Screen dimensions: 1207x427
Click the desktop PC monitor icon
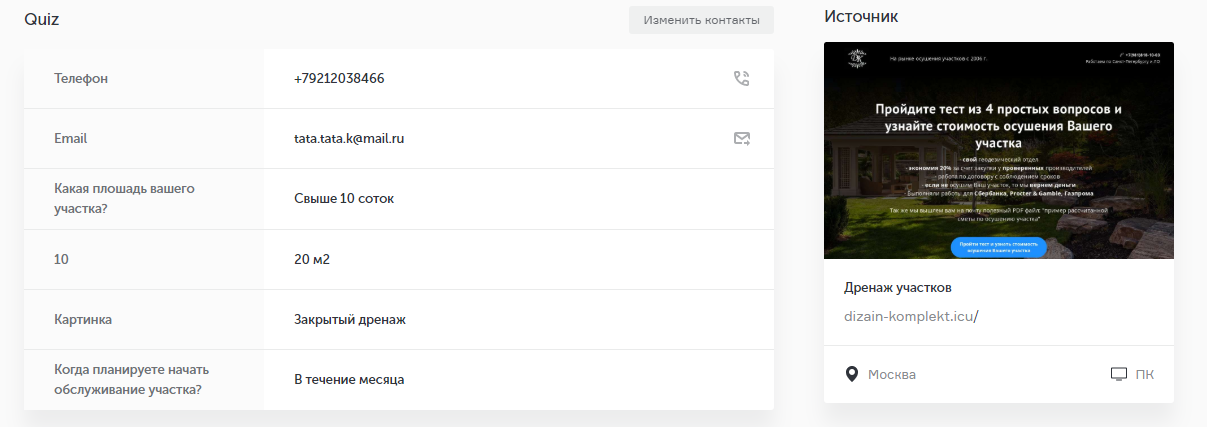coord(1119,374)
